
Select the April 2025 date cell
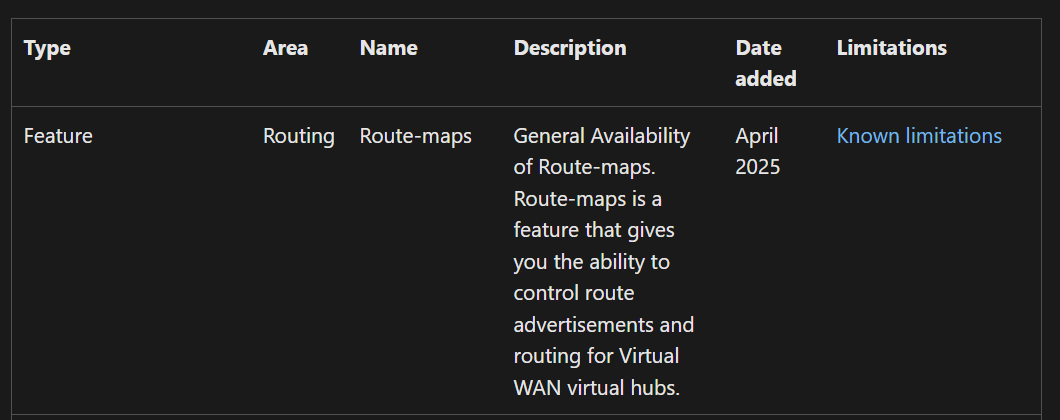757,151
